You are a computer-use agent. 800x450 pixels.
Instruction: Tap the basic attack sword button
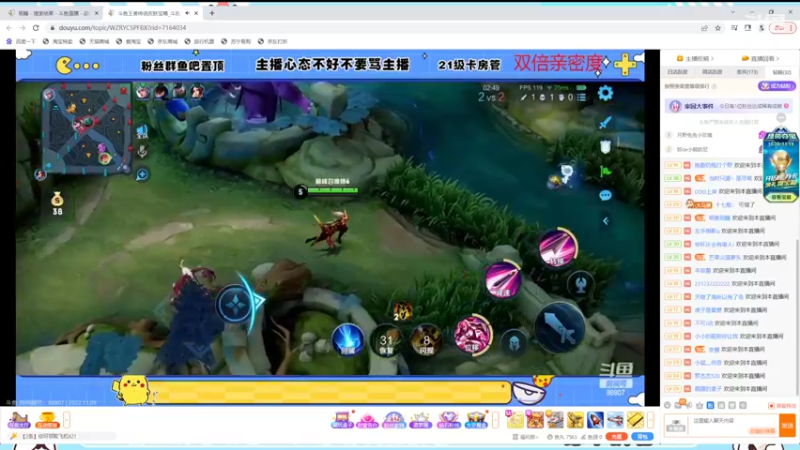click(x=560, y=328)
